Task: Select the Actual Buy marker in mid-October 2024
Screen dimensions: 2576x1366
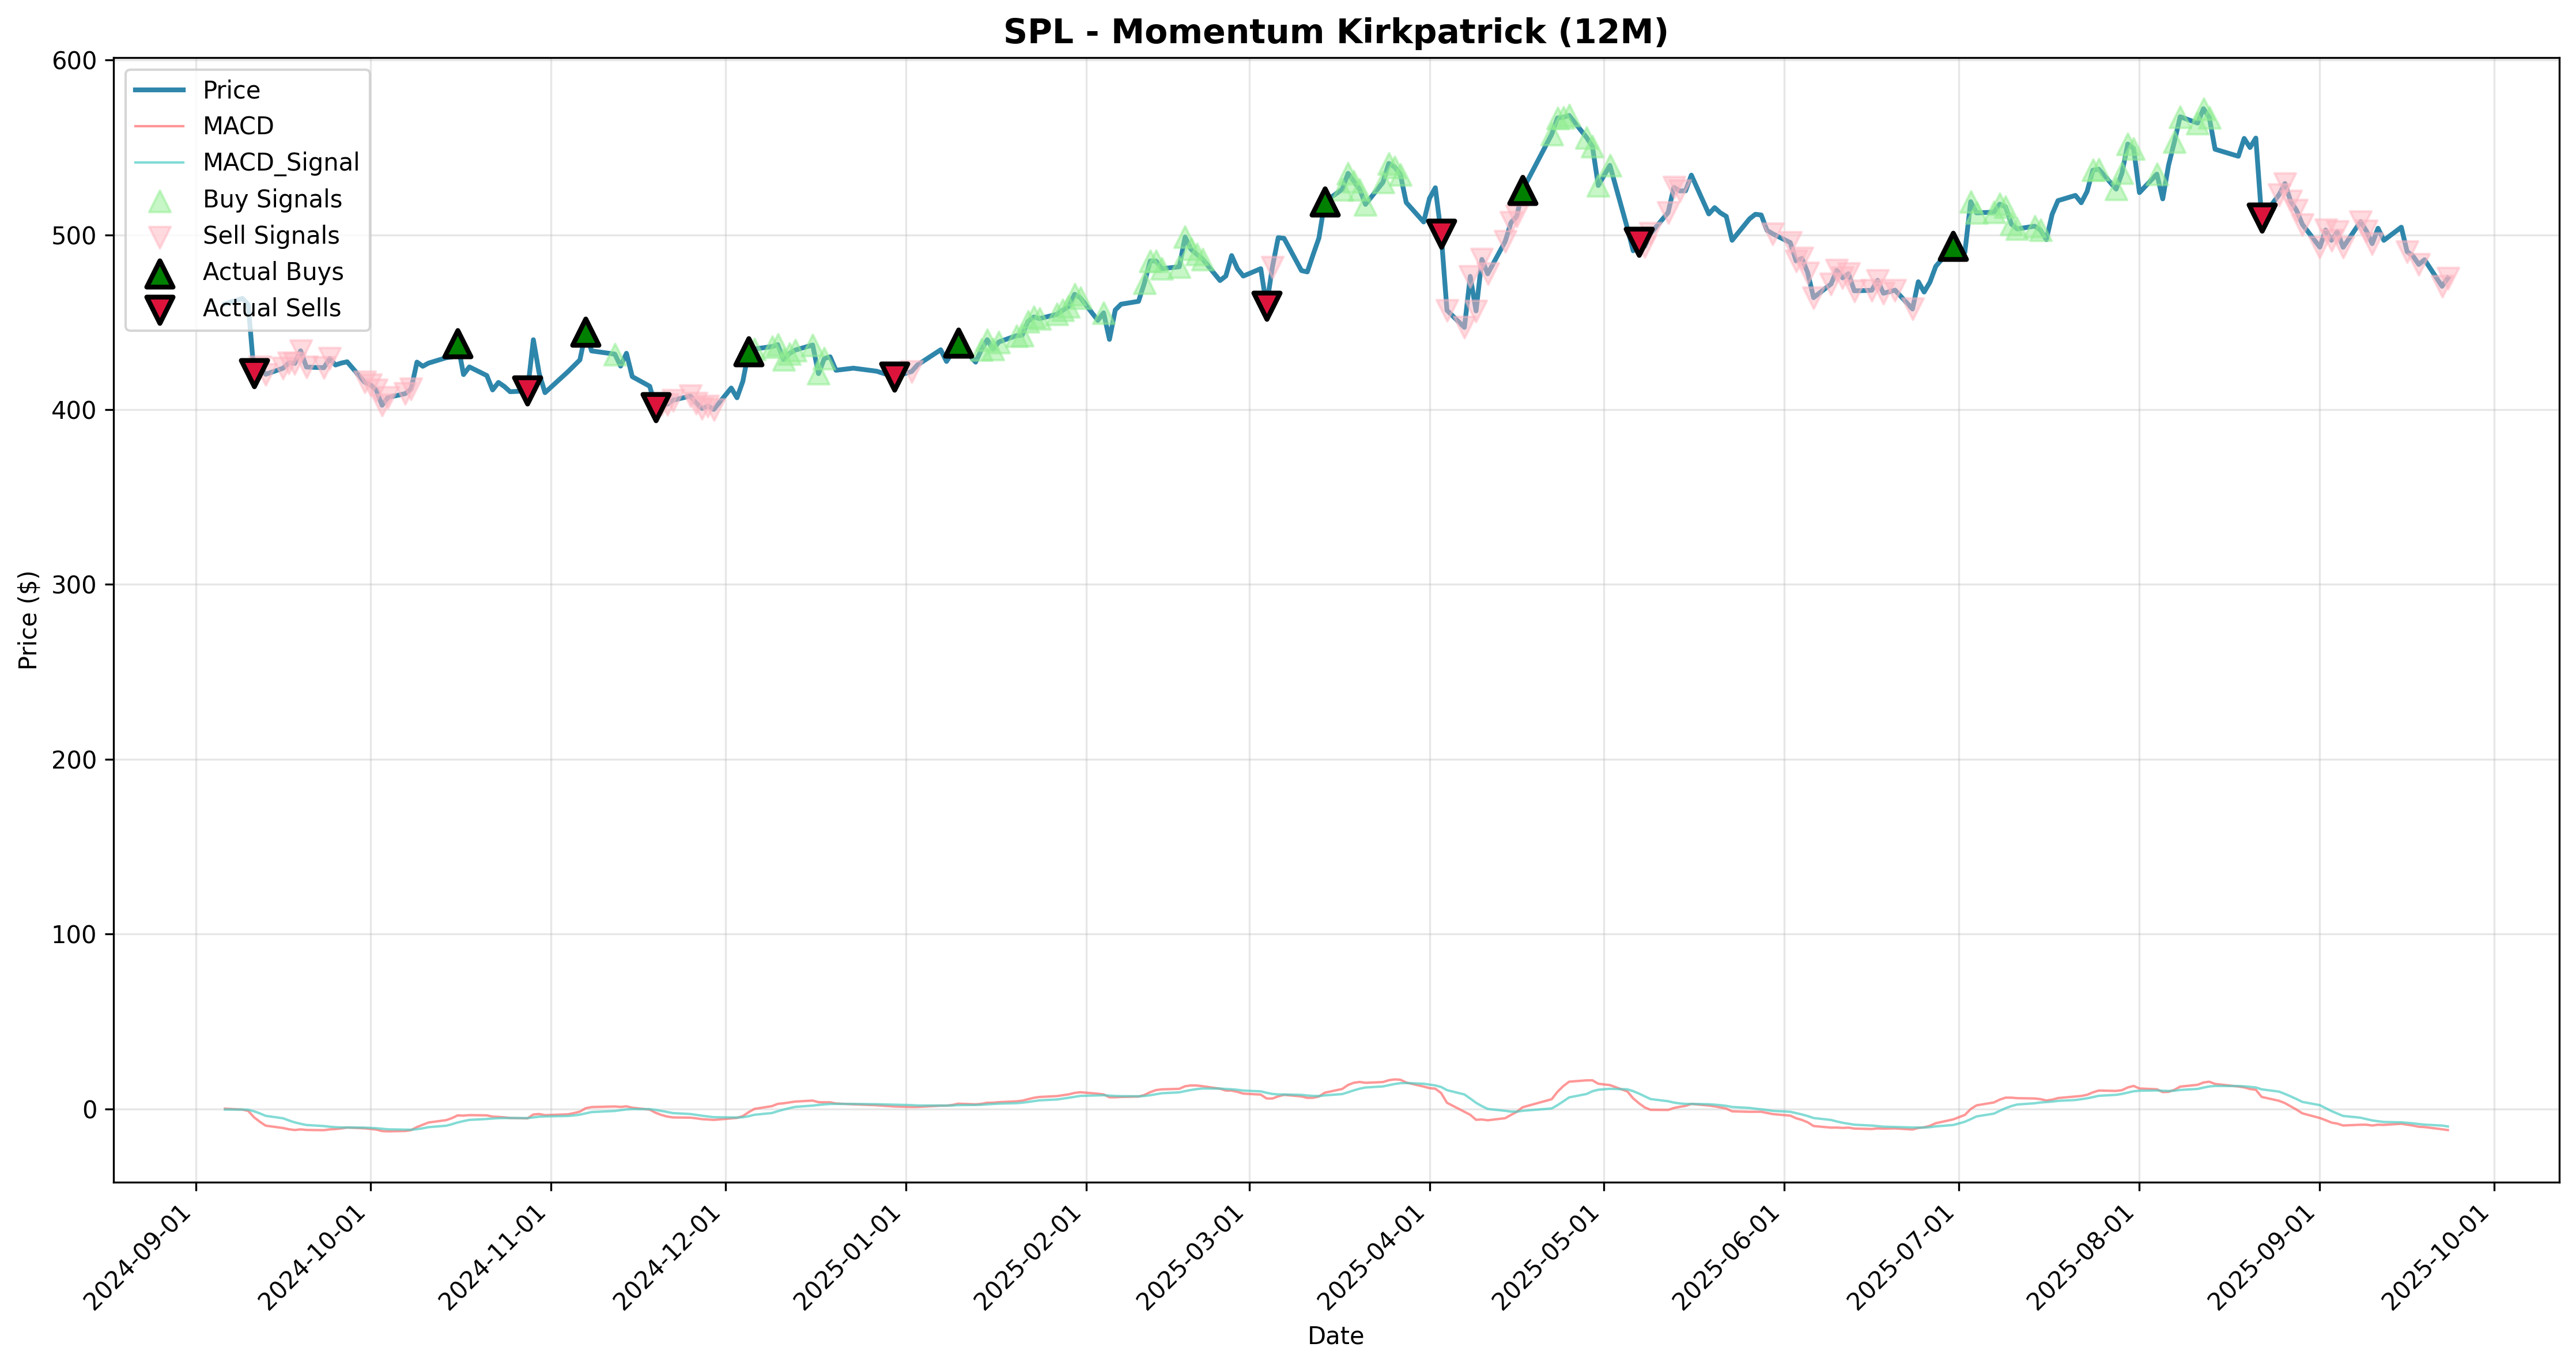Action: 457,343
